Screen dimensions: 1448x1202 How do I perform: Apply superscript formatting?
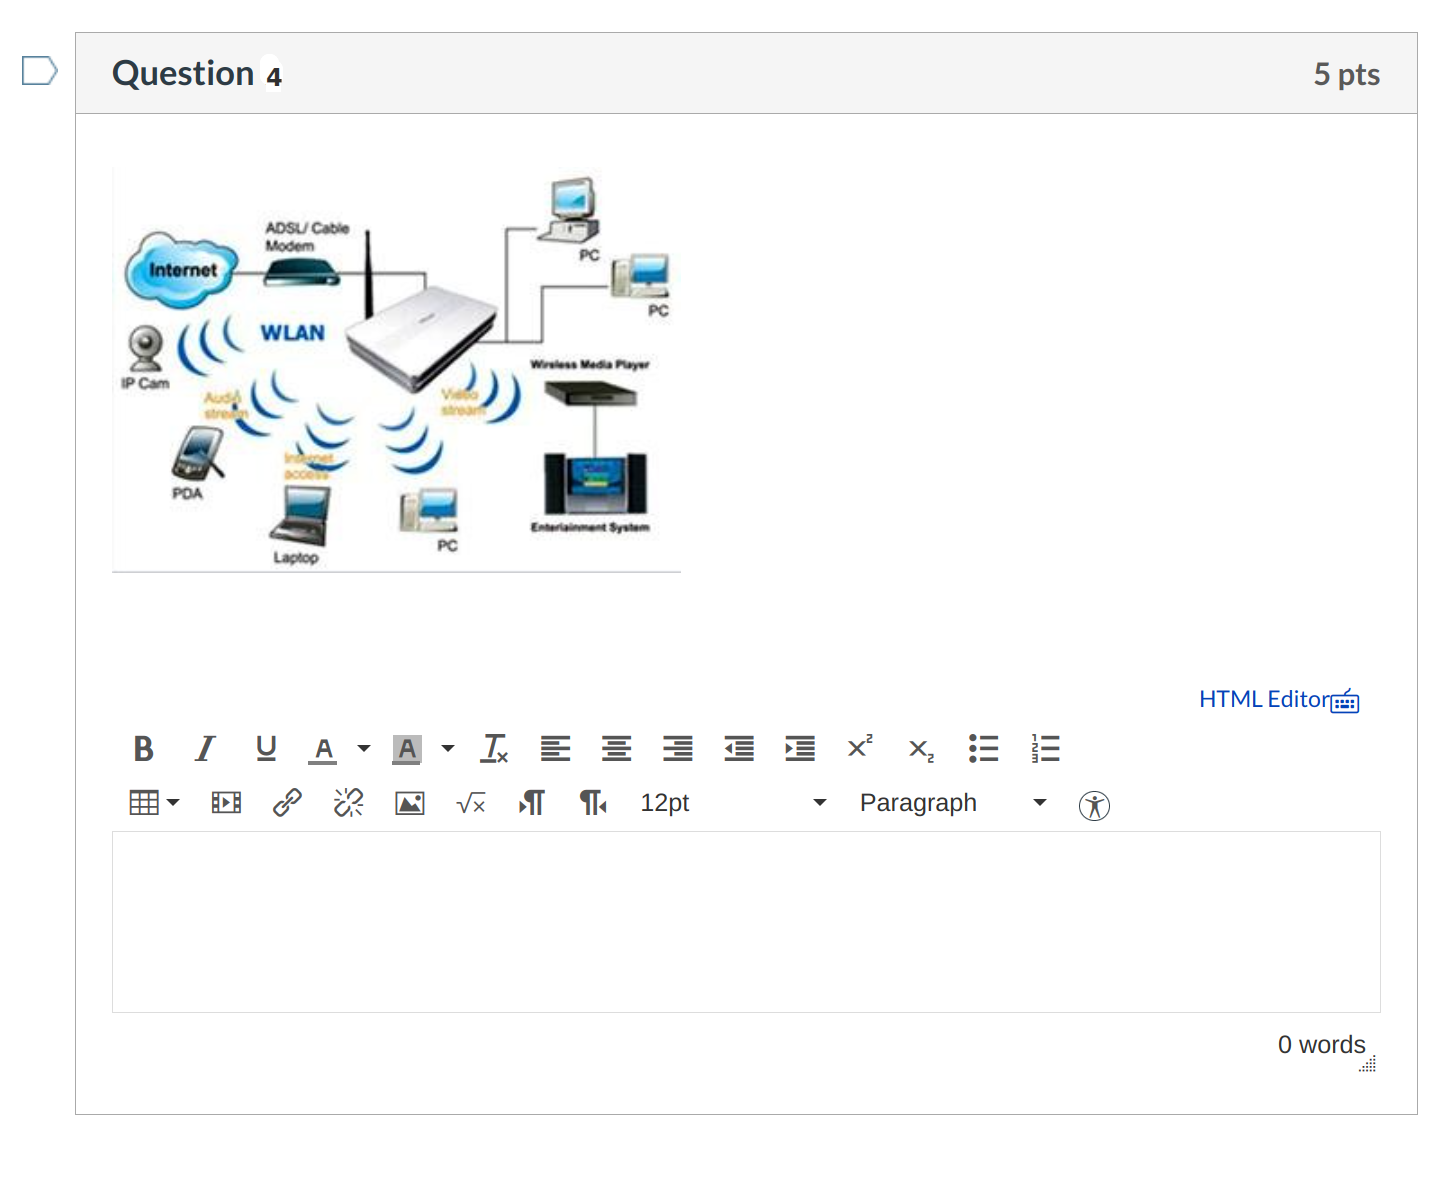[860, 747]
